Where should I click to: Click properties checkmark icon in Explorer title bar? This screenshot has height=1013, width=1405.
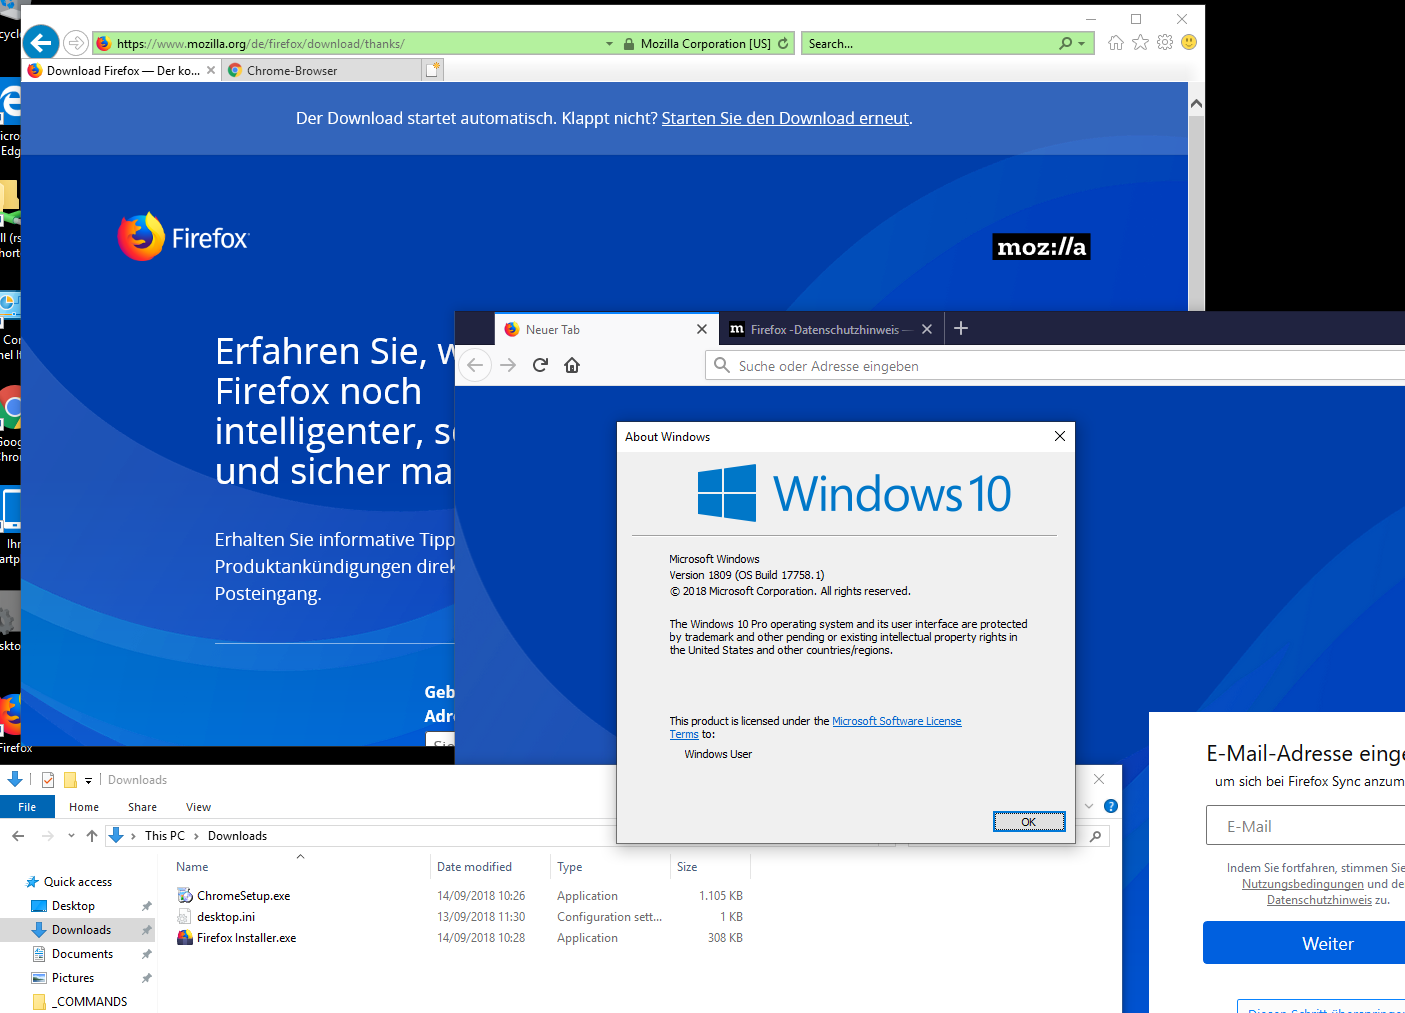tap(47, 780)
